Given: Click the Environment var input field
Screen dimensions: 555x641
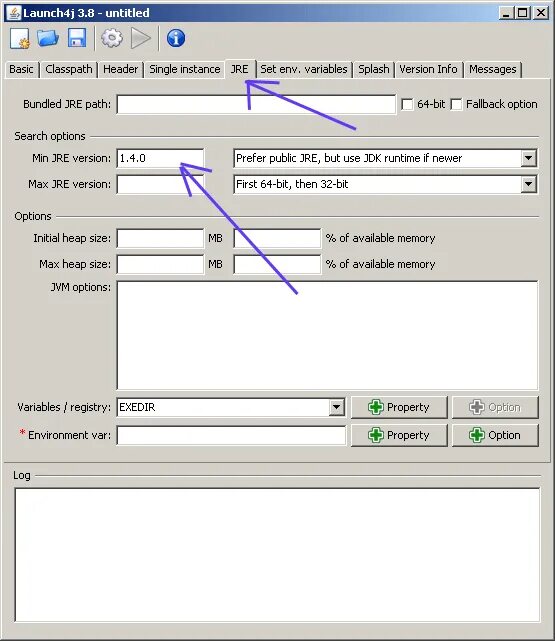Looking at the screenshot, I should tap(231, 435).
